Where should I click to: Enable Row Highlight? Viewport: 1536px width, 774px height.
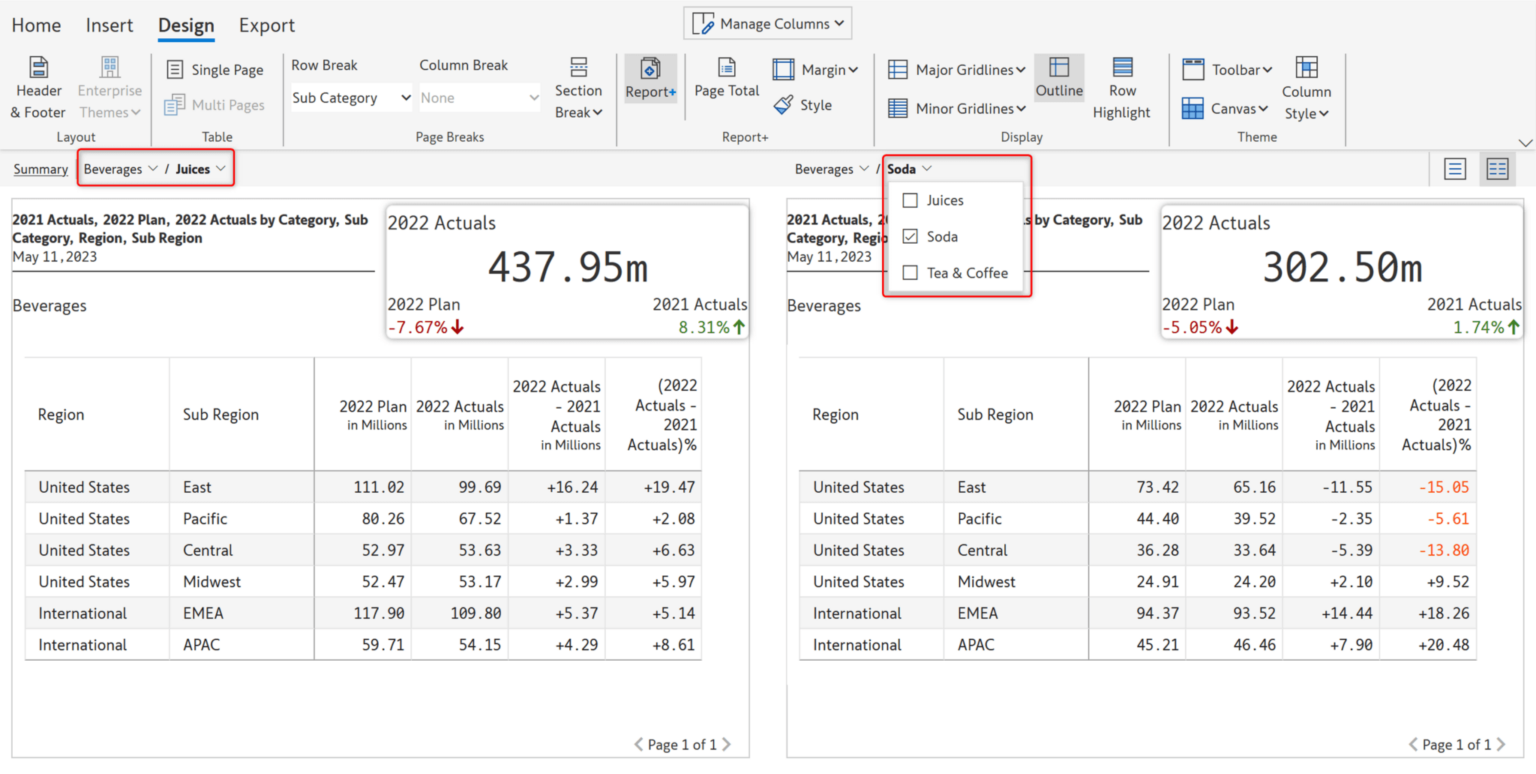(x=1121, y=88)
